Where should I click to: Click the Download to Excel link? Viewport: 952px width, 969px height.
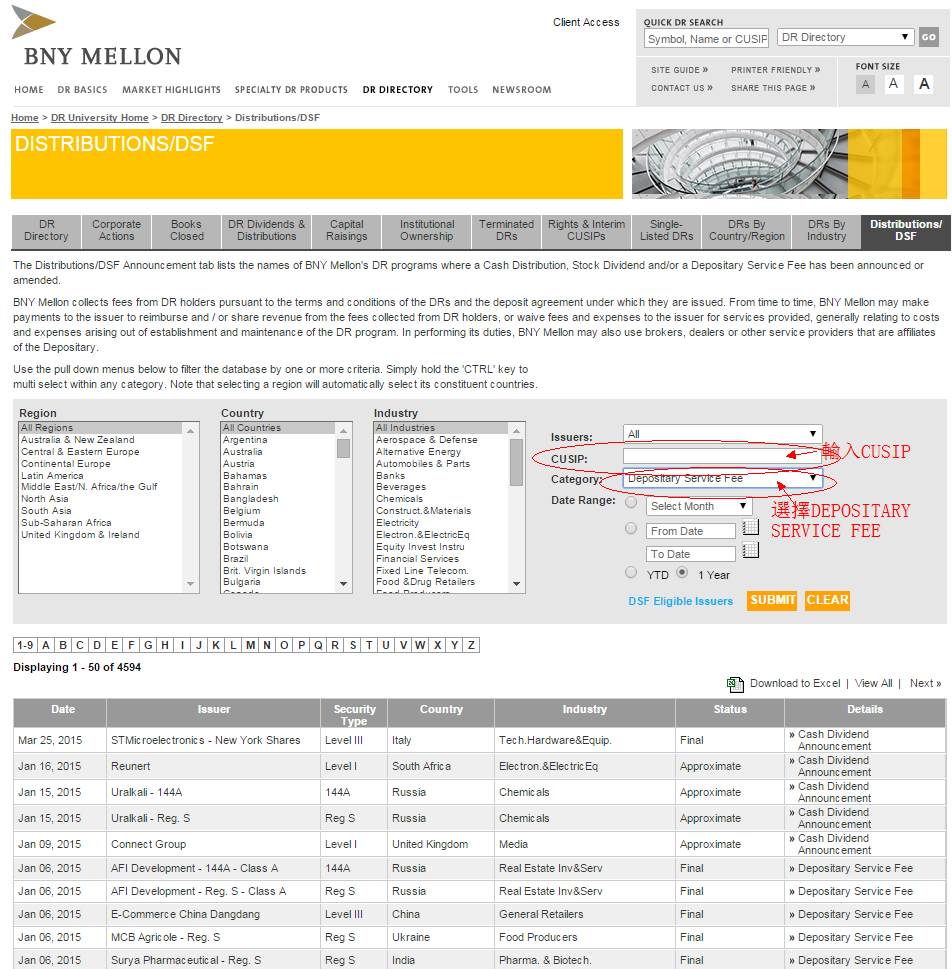[x=795, y=683]
